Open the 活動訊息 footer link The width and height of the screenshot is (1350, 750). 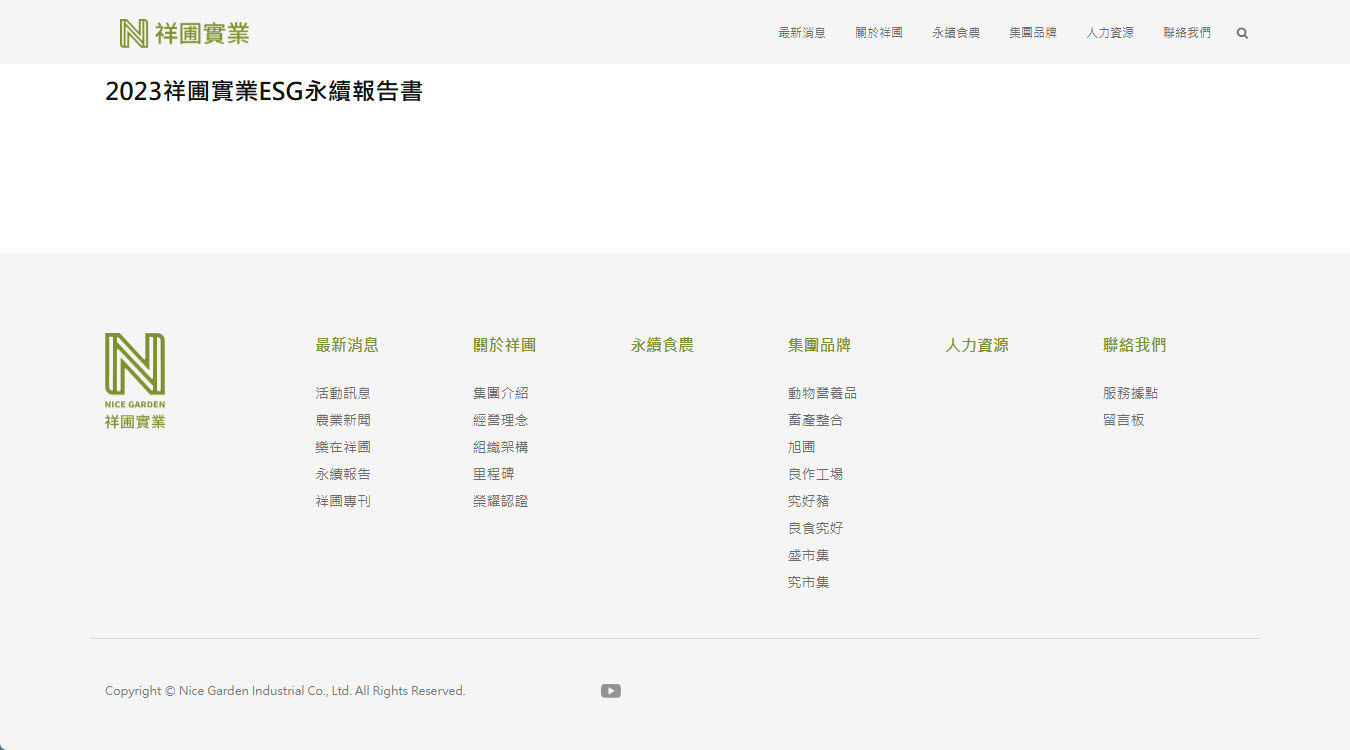pyautogui.click(x=343, y=393)
